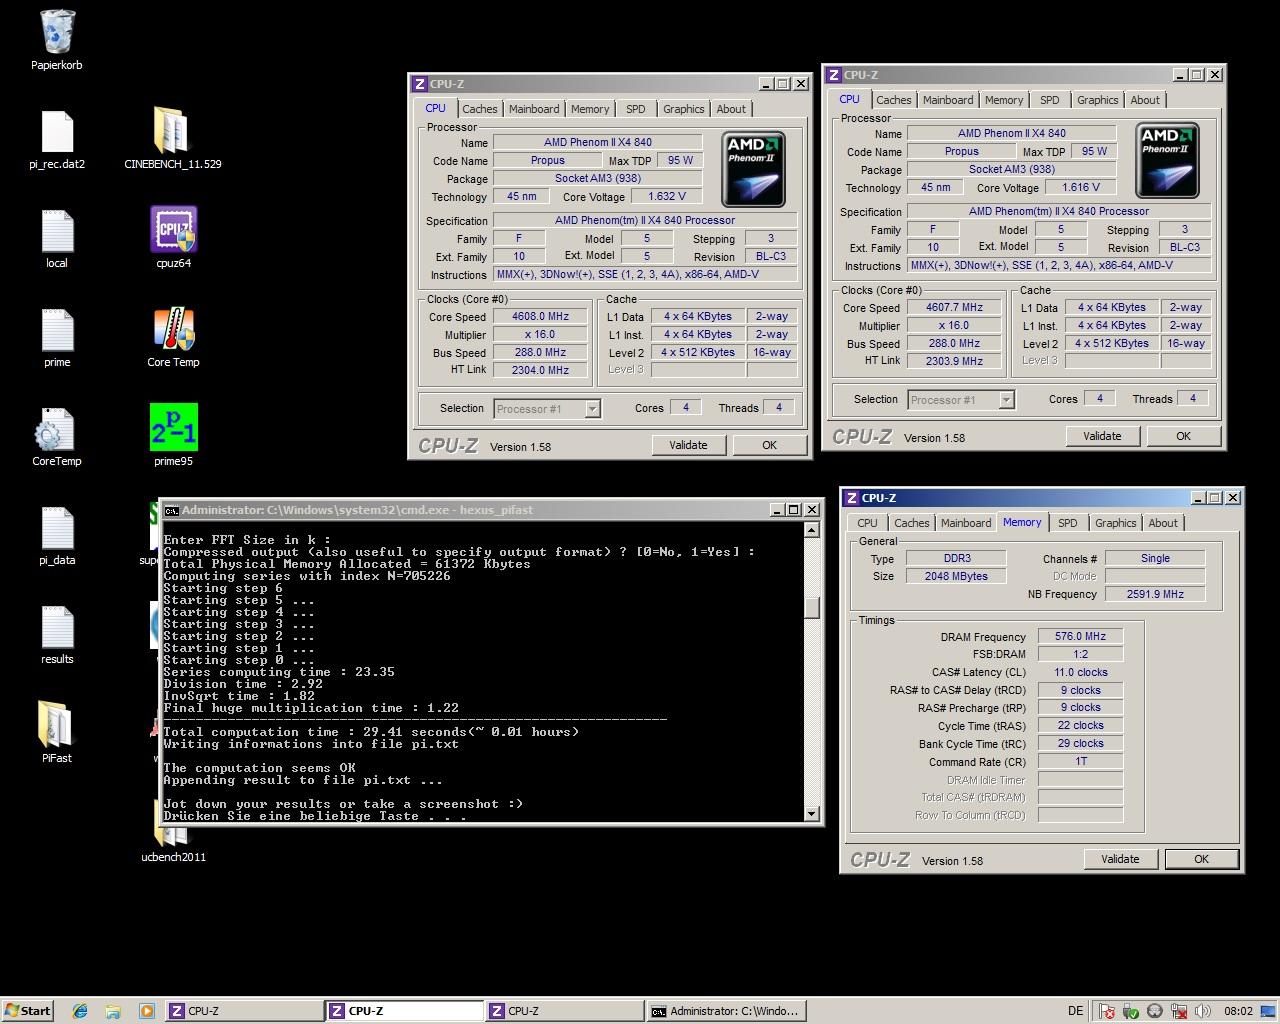Click the Multiplier x 16.0 field in left CPU-Z
Image resolution: width=1280 pixels, height=1024 pixels.
540,334
